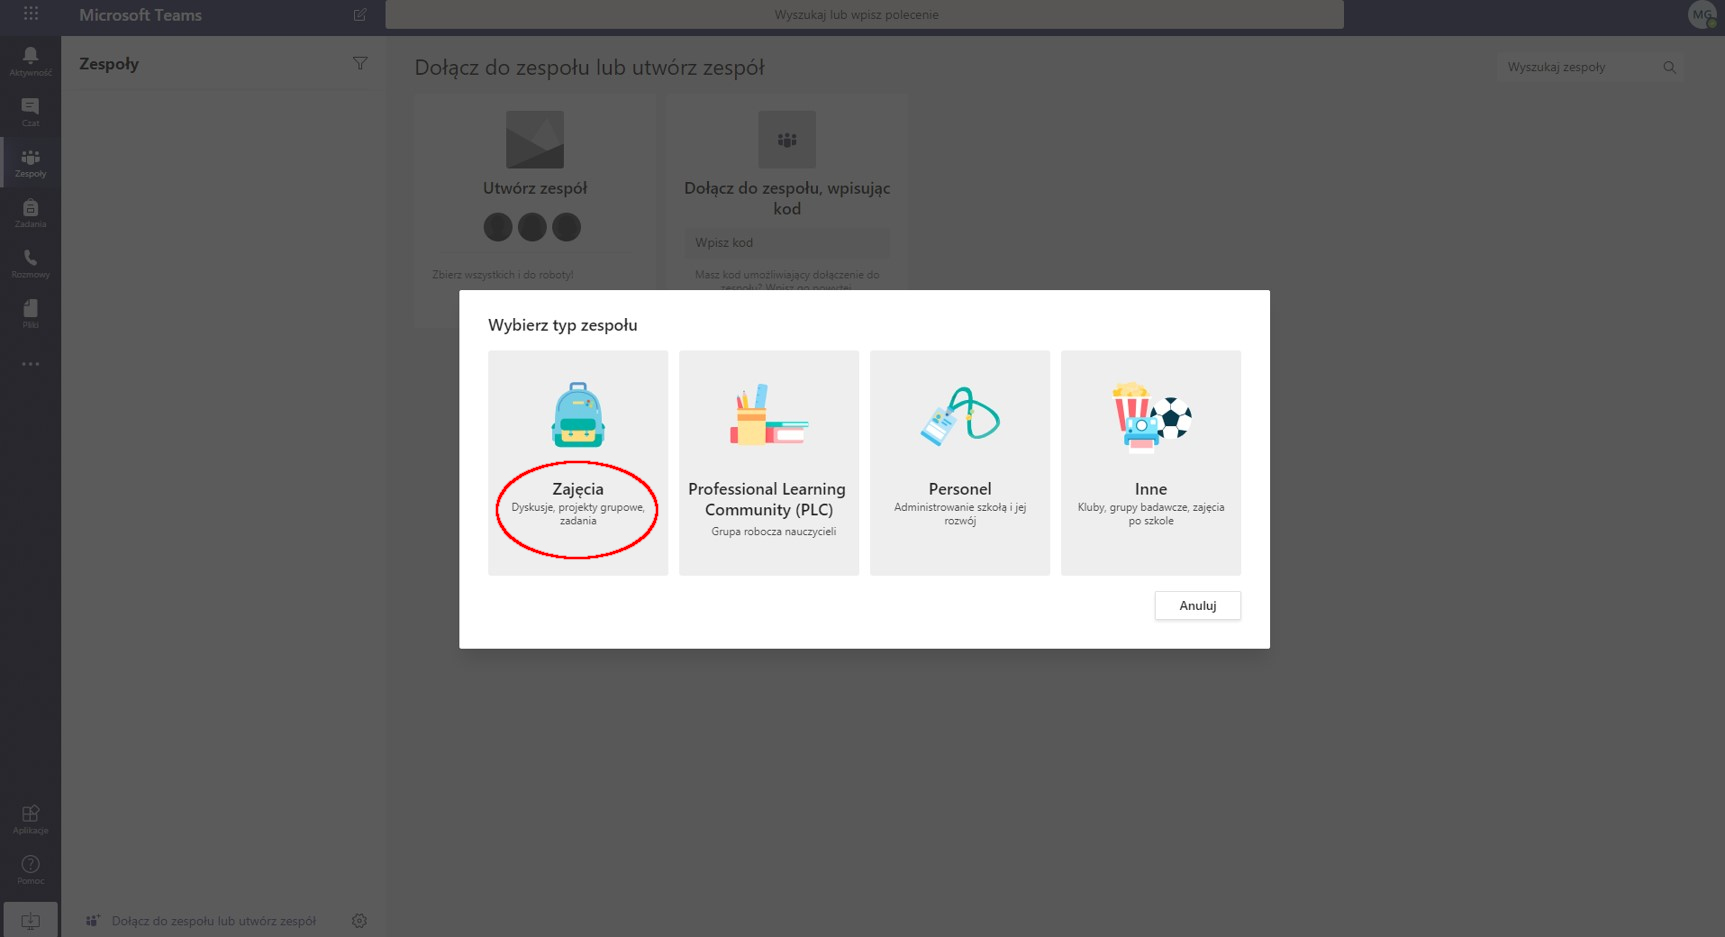Screen dimensions: 1725x937
Task: Click the join-with-code team tile icon
Action: [787, 140]
